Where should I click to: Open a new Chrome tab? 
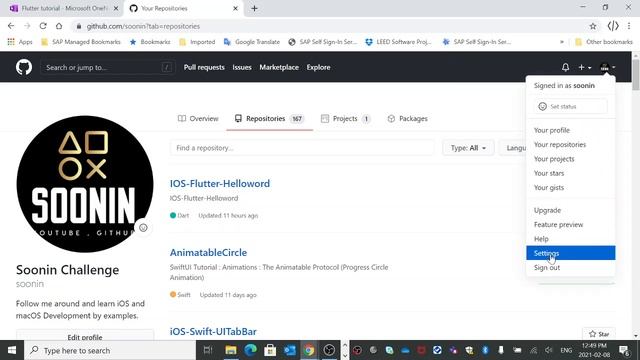point(254,8)
